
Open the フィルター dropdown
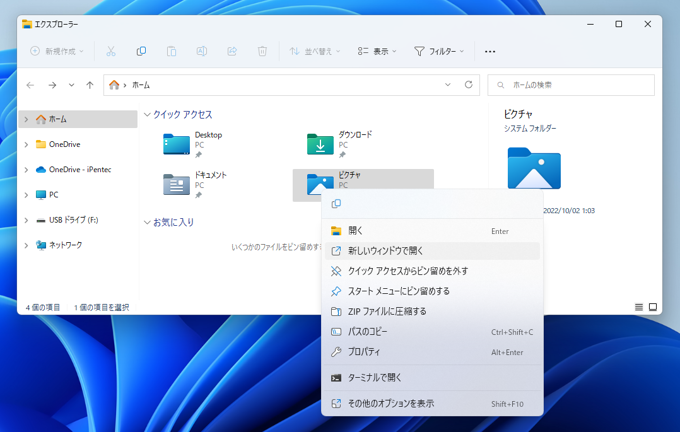point(439,51)
